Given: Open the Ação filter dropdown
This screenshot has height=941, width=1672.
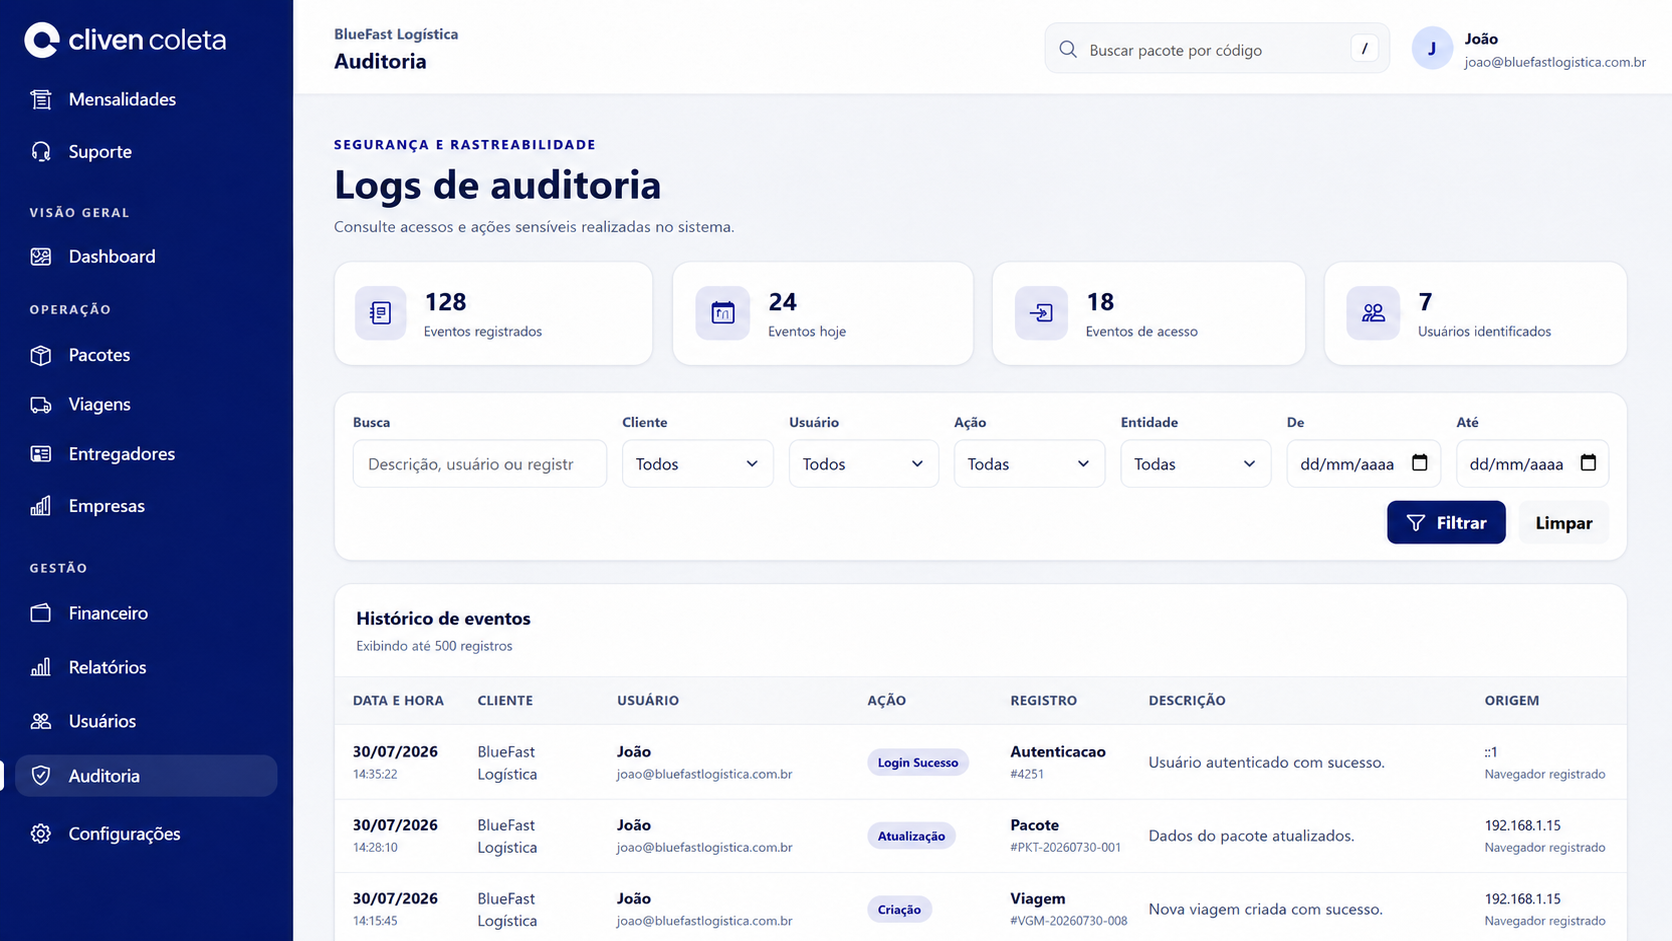Looking at the screenshot, I should coord(1029,464).
